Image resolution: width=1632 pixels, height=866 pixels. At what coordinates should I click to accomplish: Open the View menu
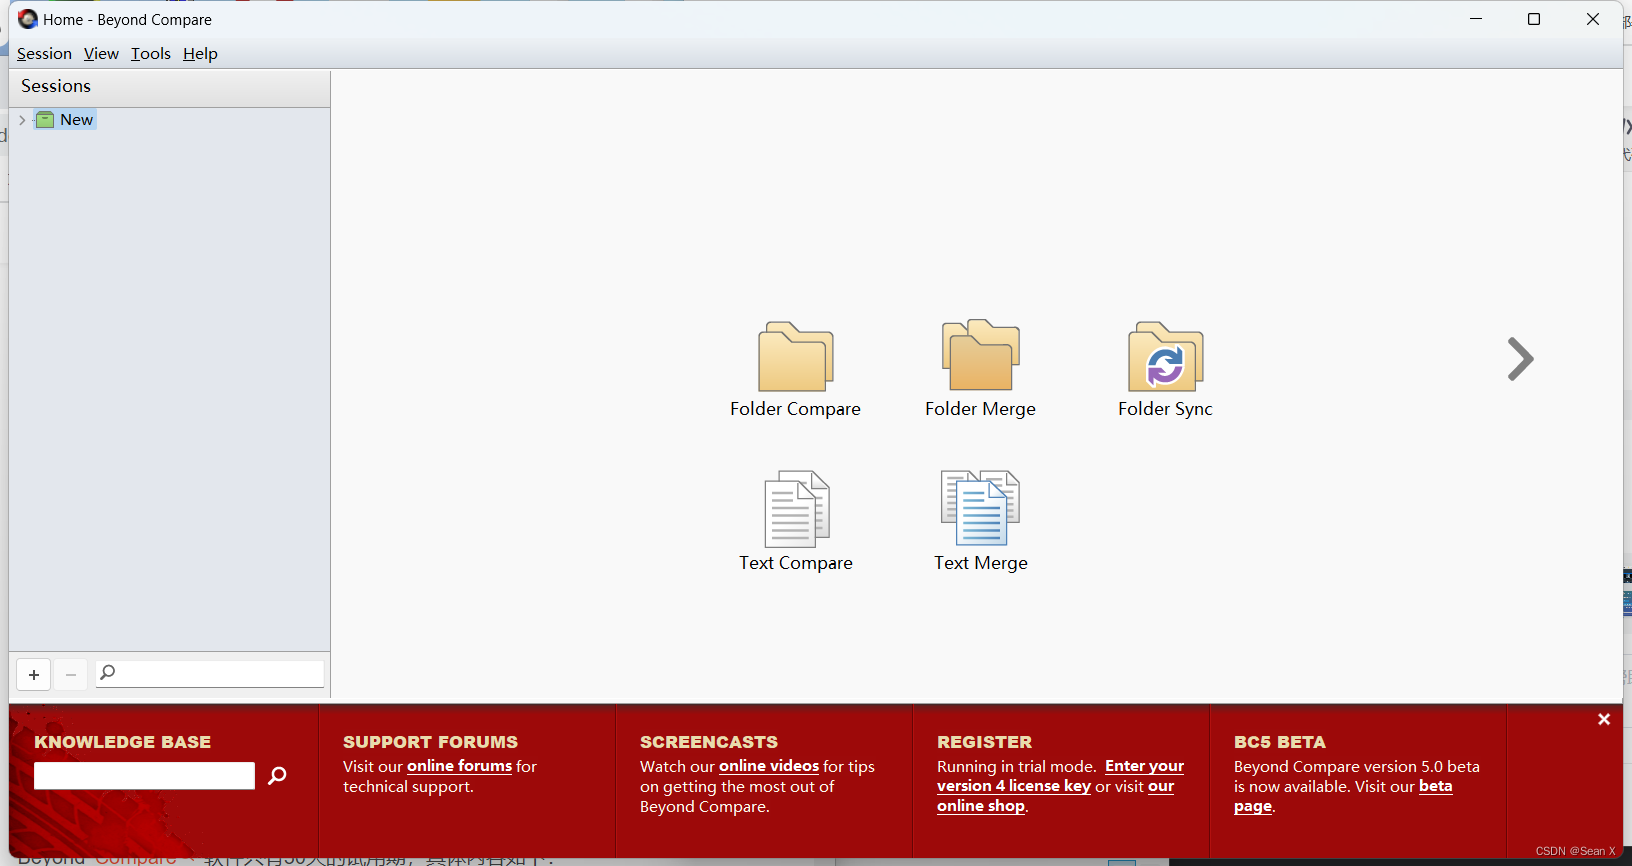click(x=101, y=54)
